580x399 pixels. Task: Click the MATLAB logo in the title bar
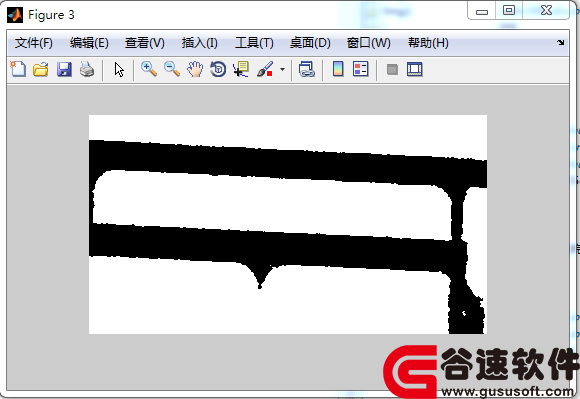(15, 15)
